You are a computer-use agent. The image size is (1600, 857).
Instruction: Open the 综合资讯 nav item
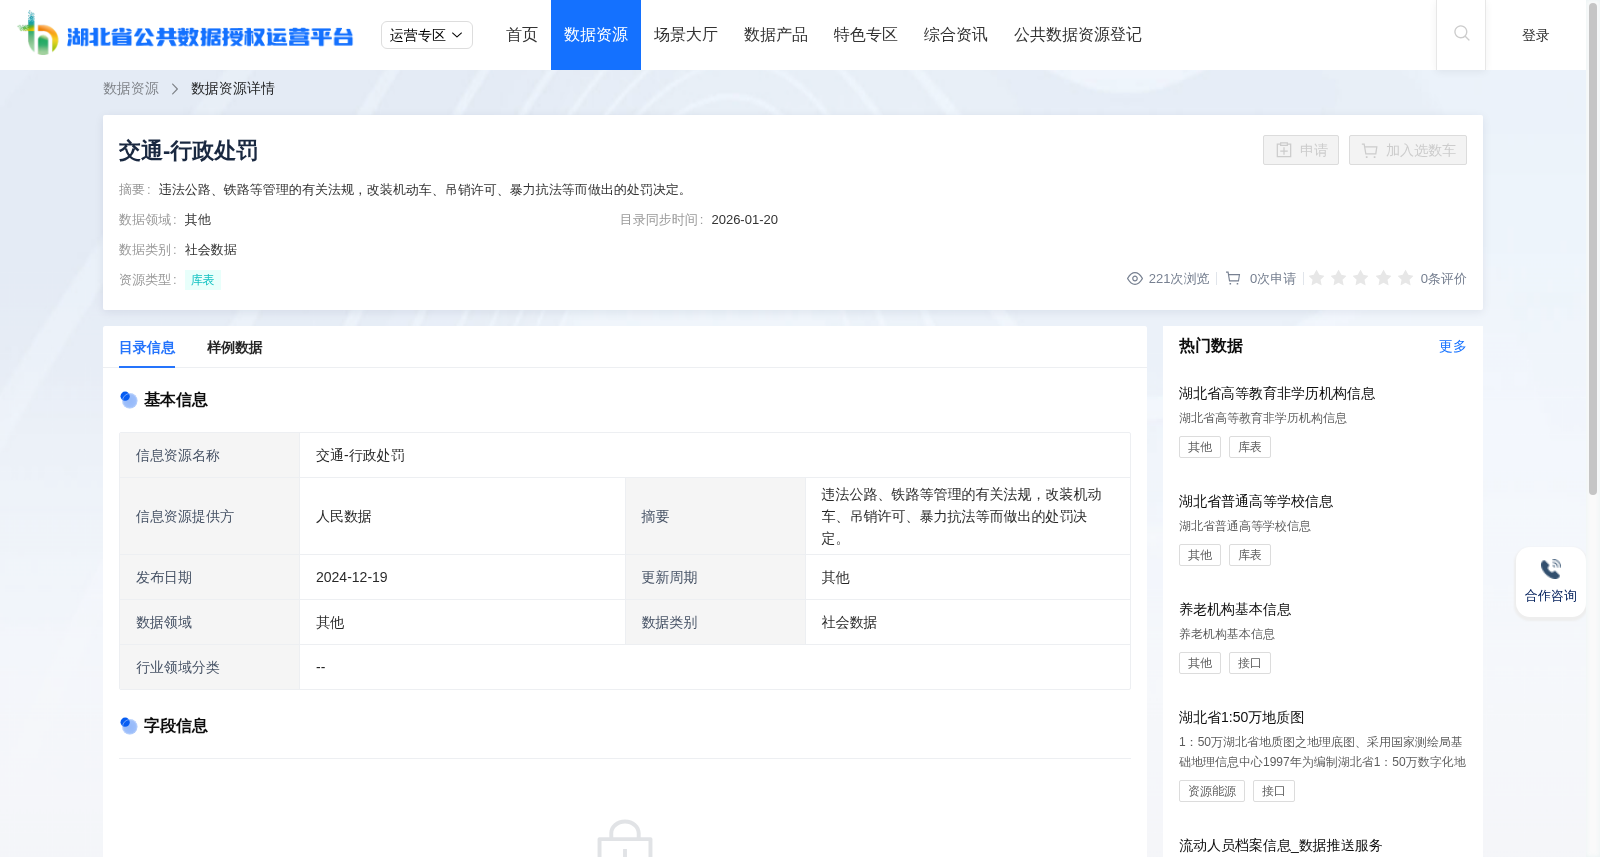pos(956,35)
